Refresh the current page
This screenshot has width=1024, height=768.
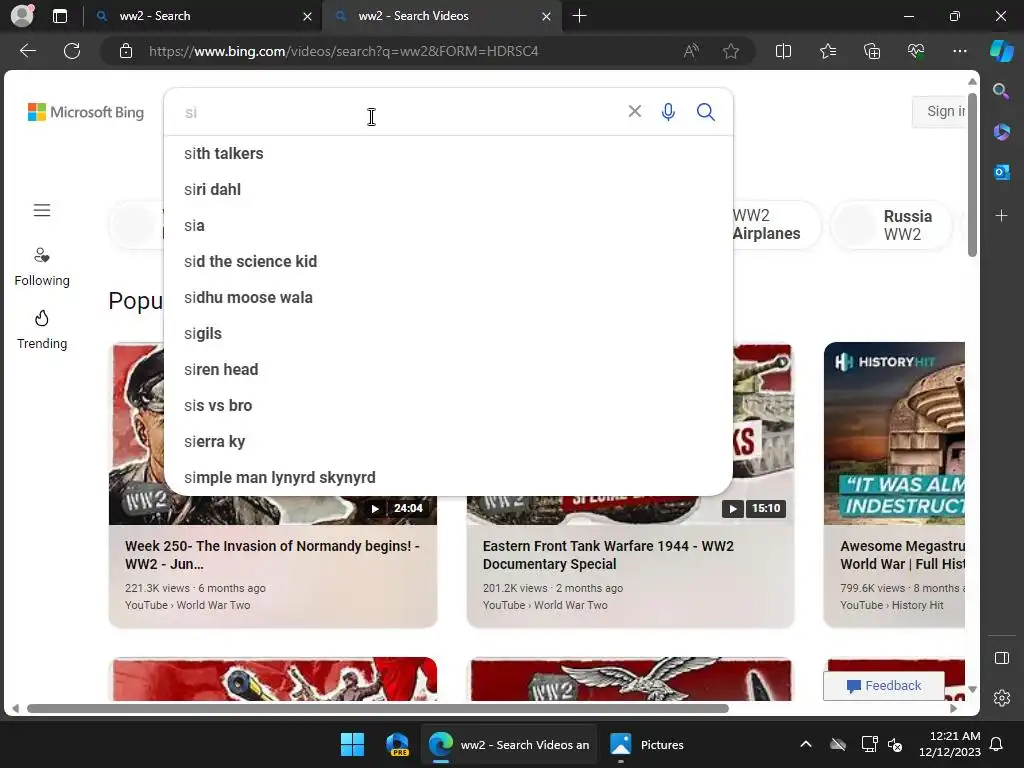[72, 51]
